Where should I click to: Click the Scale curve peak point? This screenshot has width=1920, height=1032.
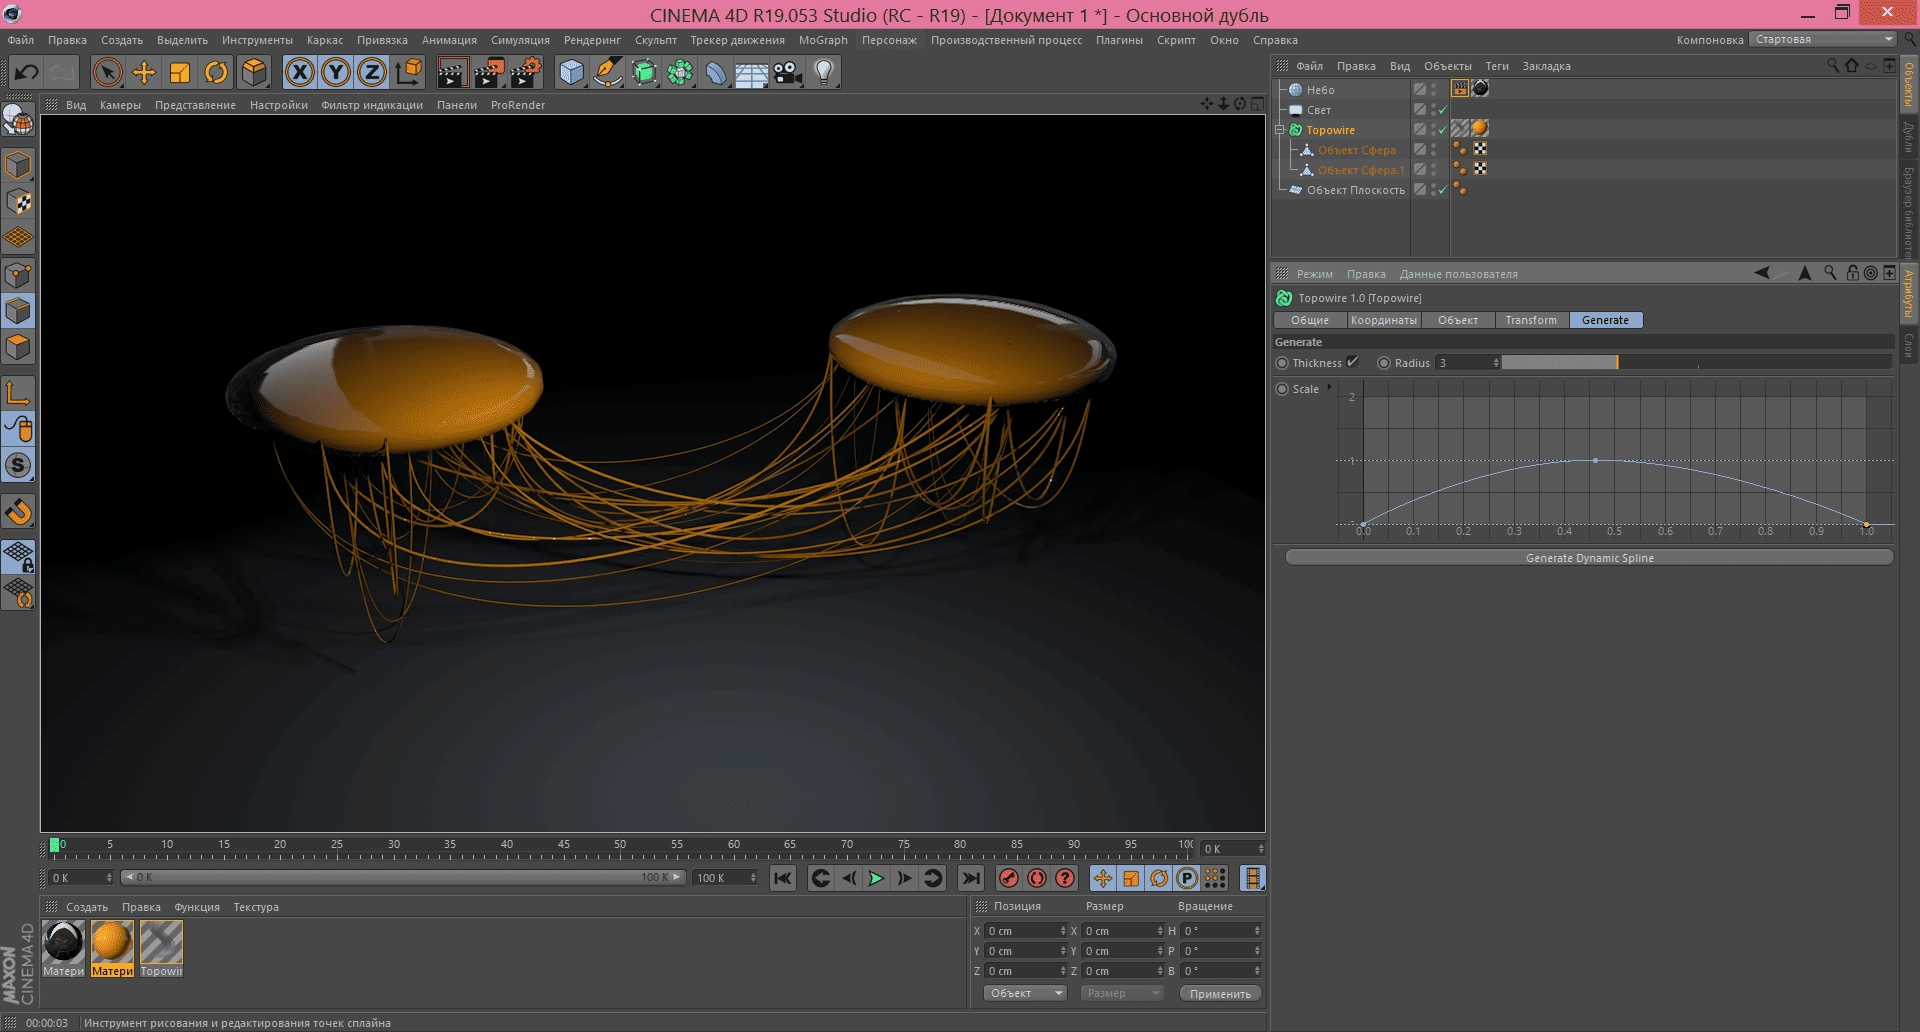1595,460
